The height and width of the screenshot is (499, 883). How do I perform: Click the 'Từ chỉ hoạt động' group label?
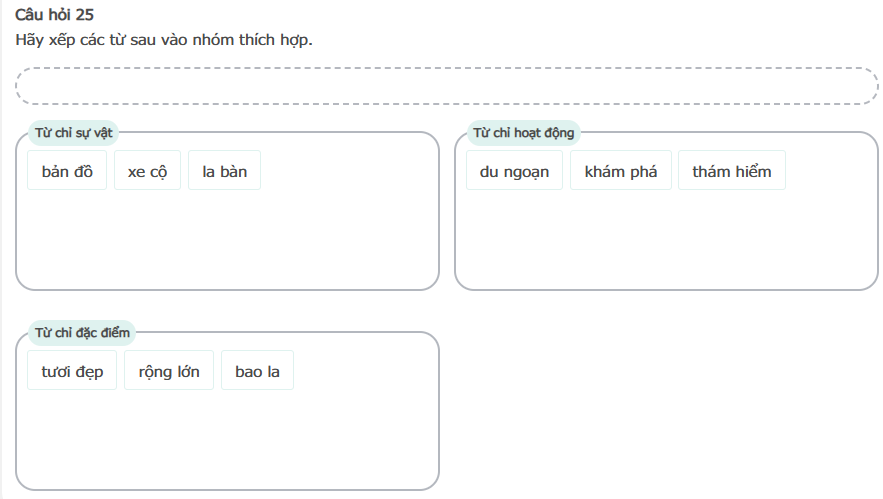tap(523, 133)
